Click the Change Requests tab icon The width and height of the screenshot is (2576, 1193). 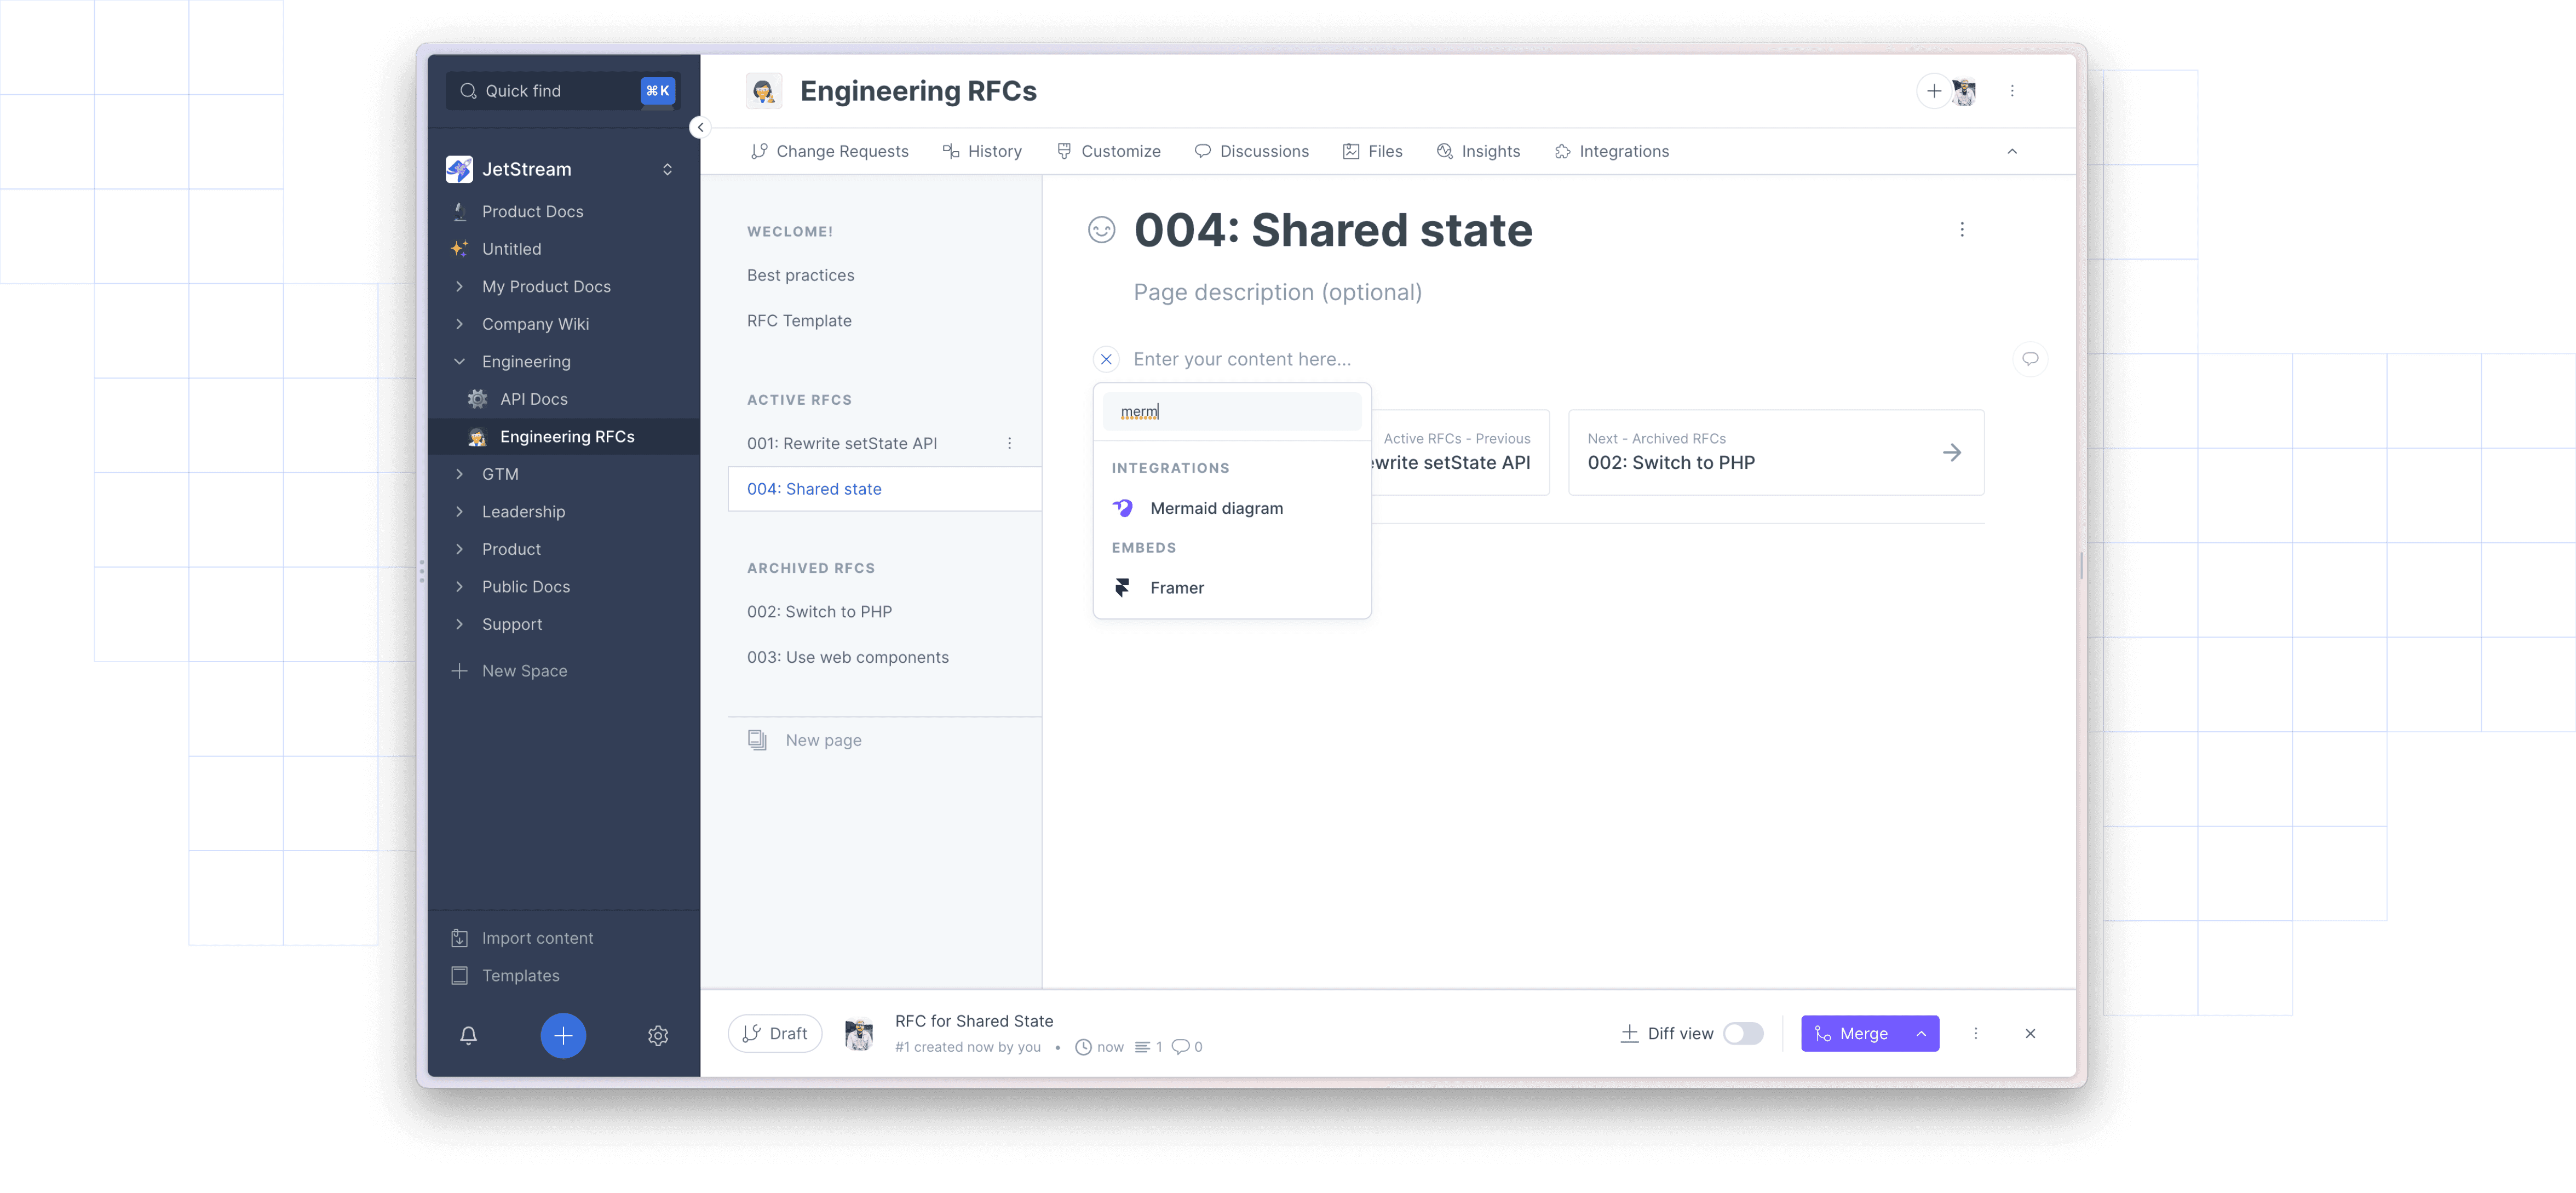(756, 151)
